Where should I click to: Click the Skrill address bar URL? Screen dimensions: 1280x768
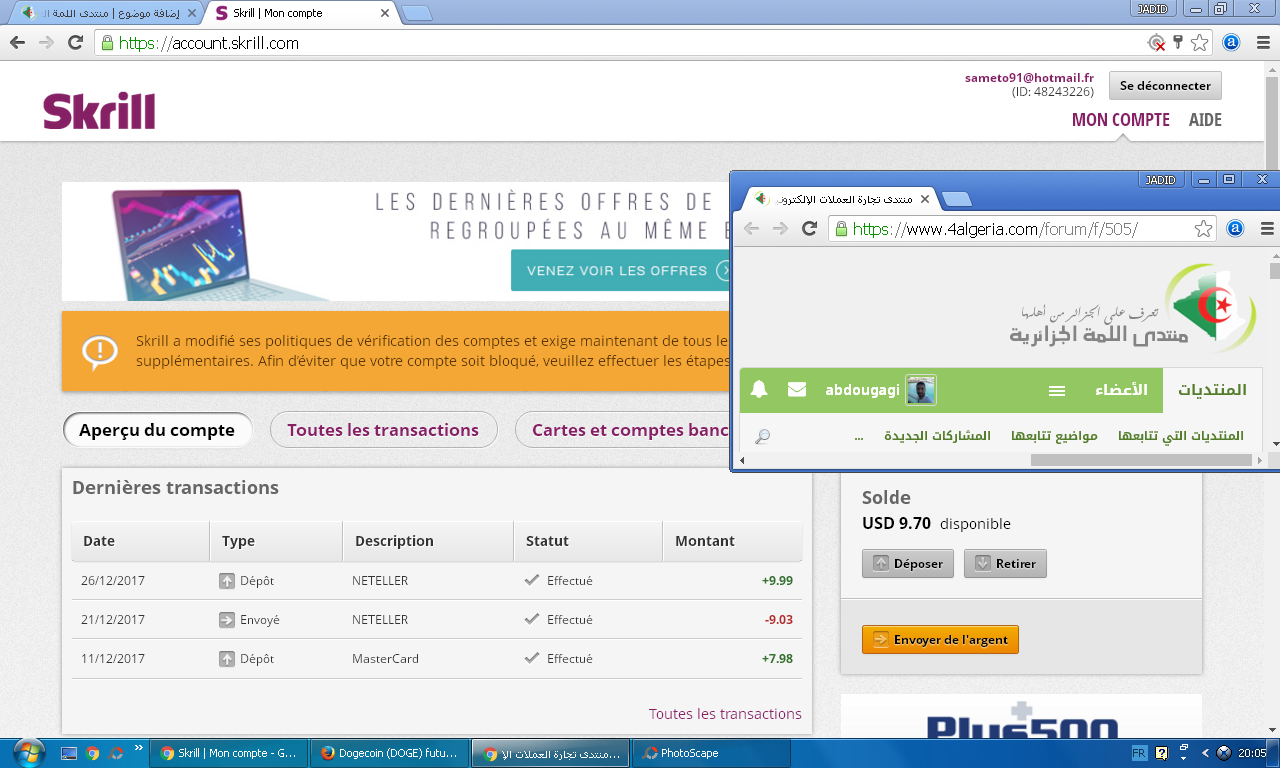(235, 43)
